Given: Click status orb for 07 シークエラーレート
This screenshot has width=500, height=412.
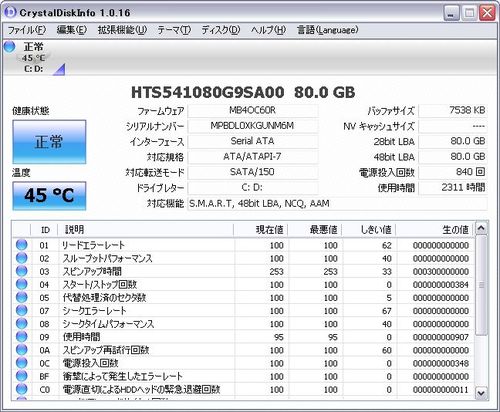Looking at the screenshot, I should point(22,310).
